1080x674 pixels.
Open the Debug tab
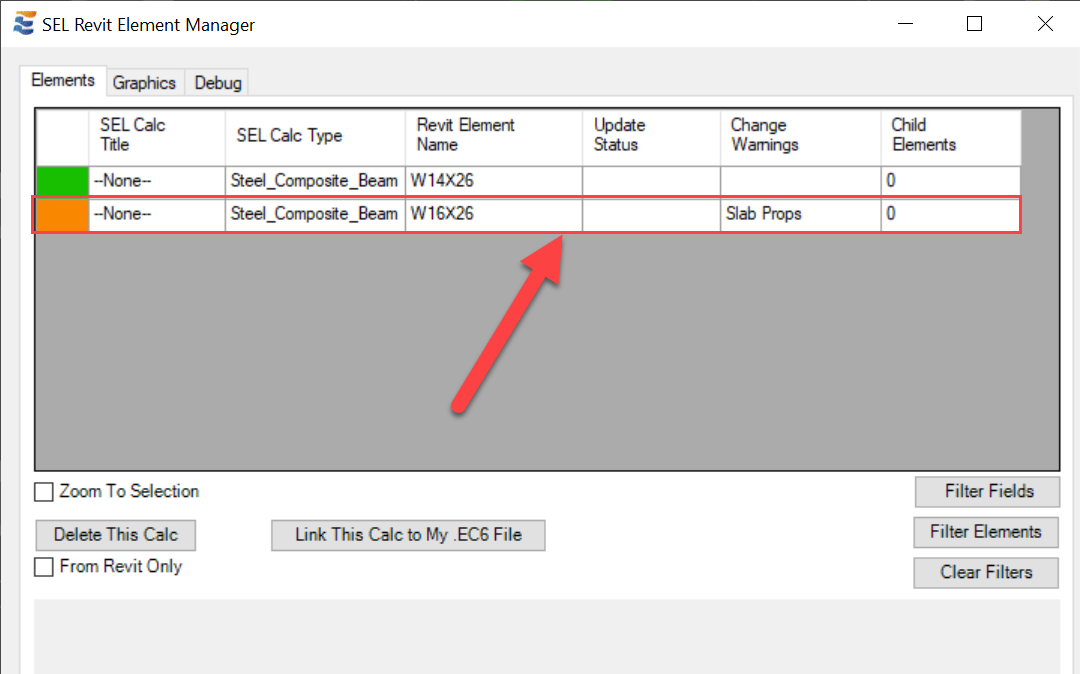click(218, 83)
